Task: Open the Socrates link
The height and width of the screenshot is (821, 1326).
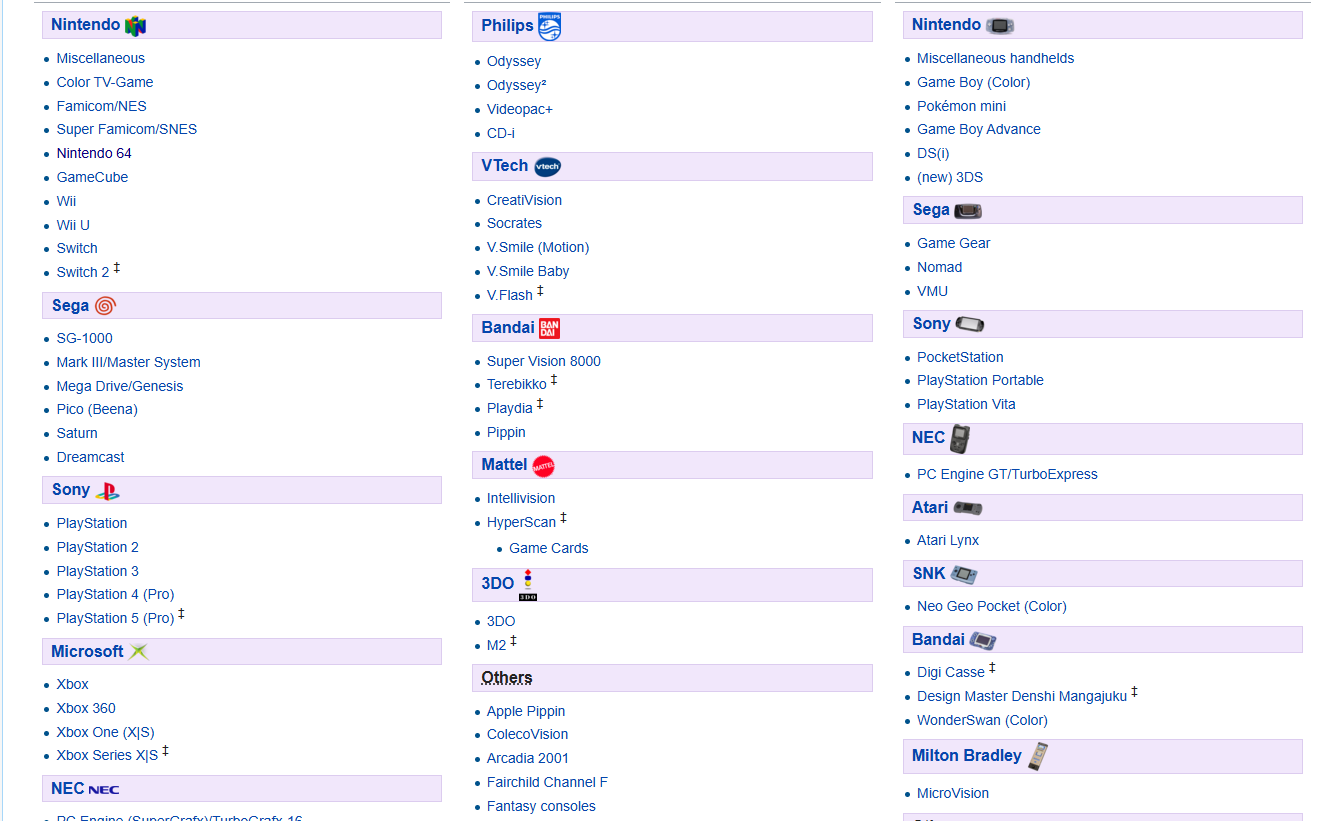Action: click(515, 223)
